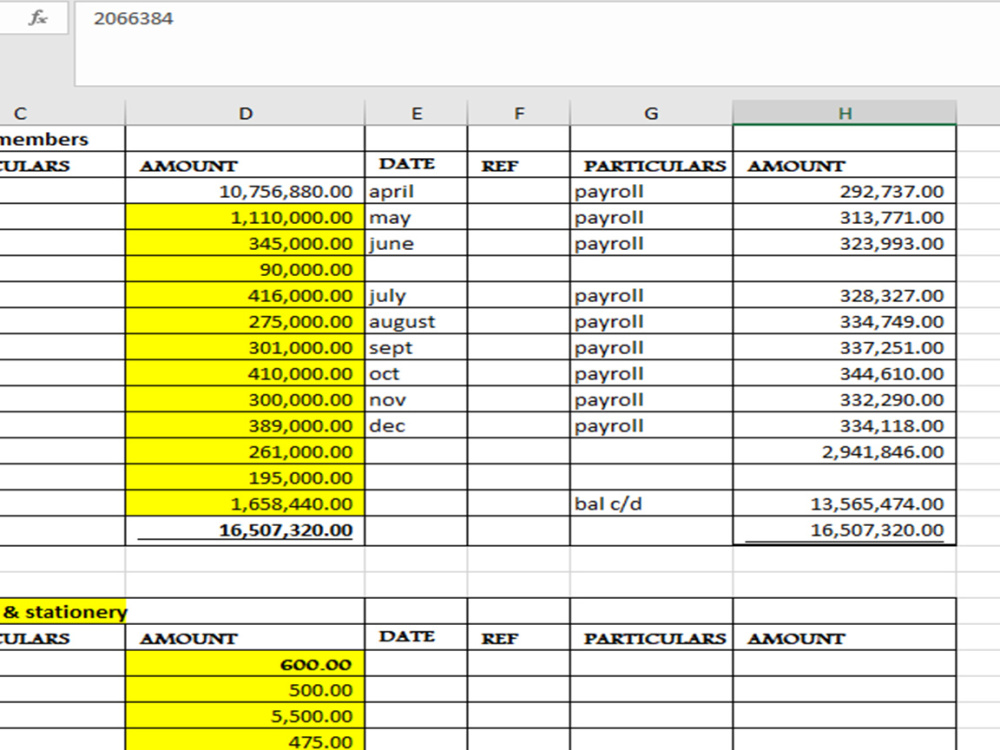Screen dimensions: 1000x750
Task: Select the bold total 16,507,320.00 in column D
Action: 246,531
